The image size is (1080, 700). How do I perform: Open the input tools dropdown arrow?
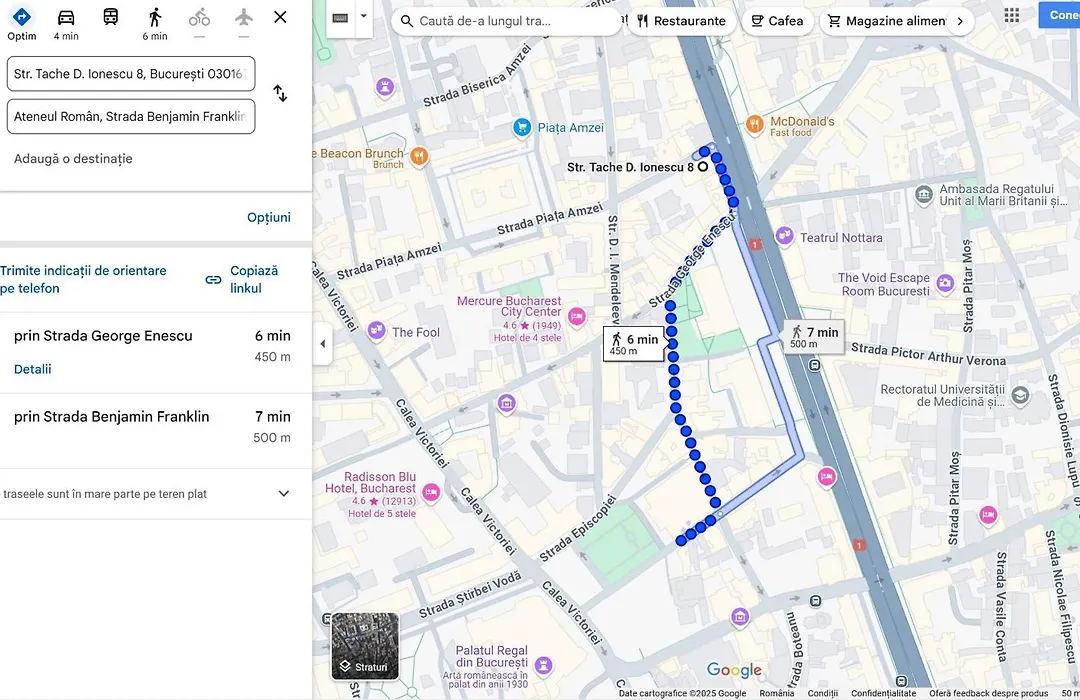[364, 16]
